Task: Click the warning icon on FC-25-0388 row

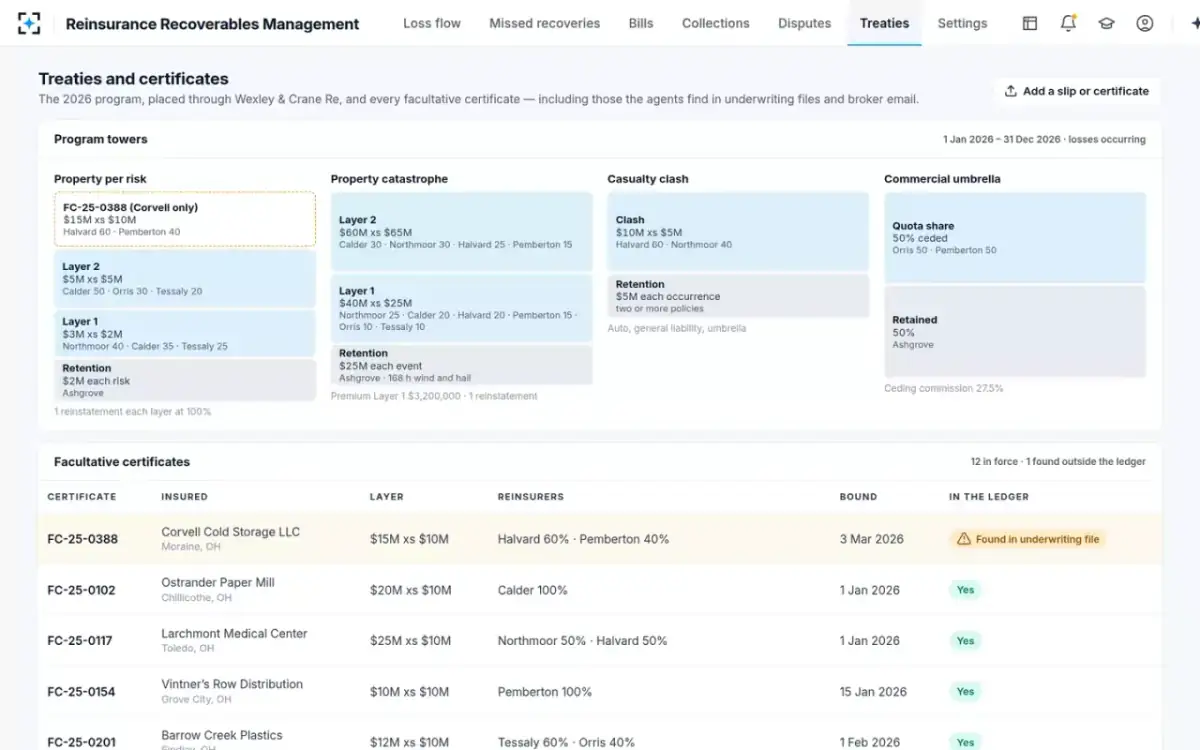Action: point(963,539)
